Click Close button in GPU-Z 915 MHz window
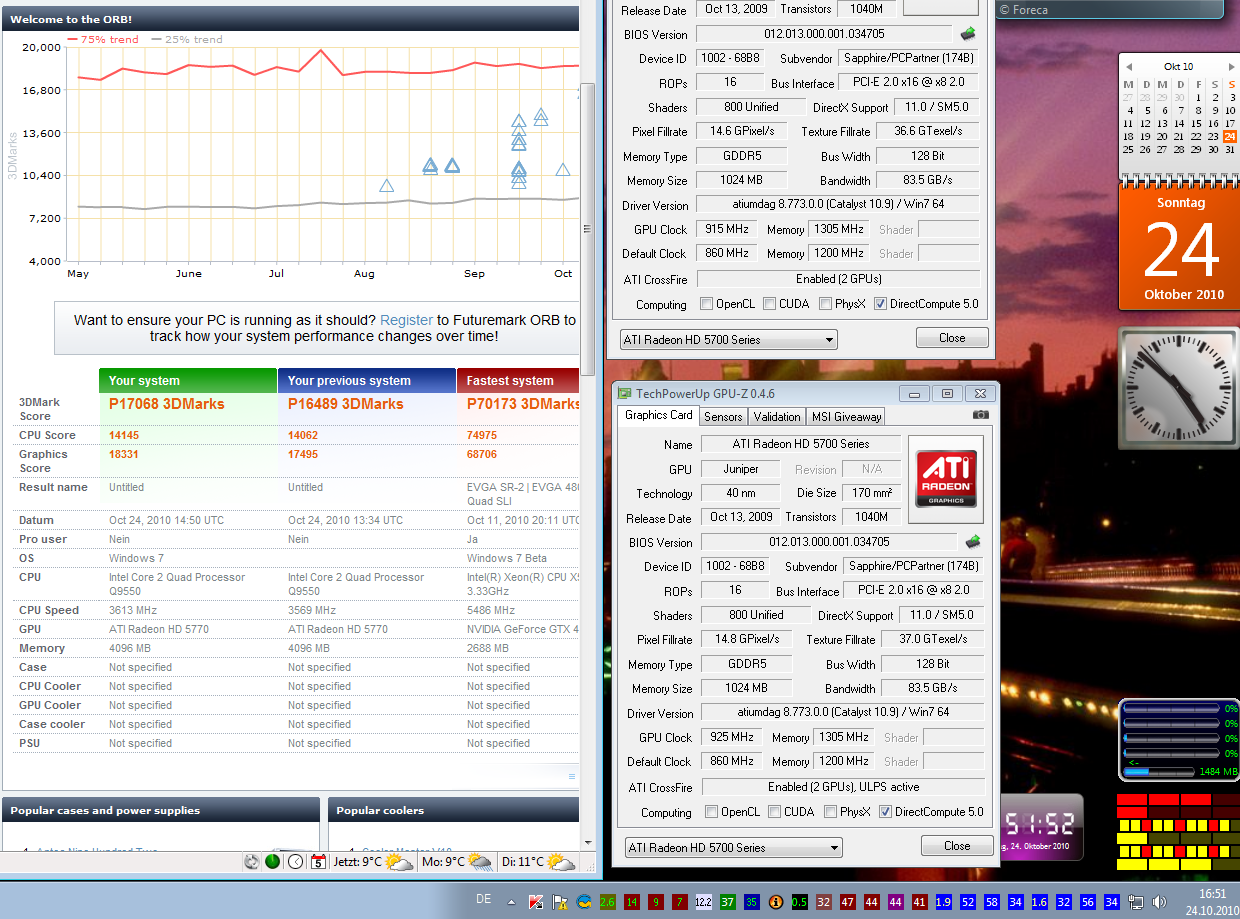The width and height of the screenshot is (1240, 919). 952,338
